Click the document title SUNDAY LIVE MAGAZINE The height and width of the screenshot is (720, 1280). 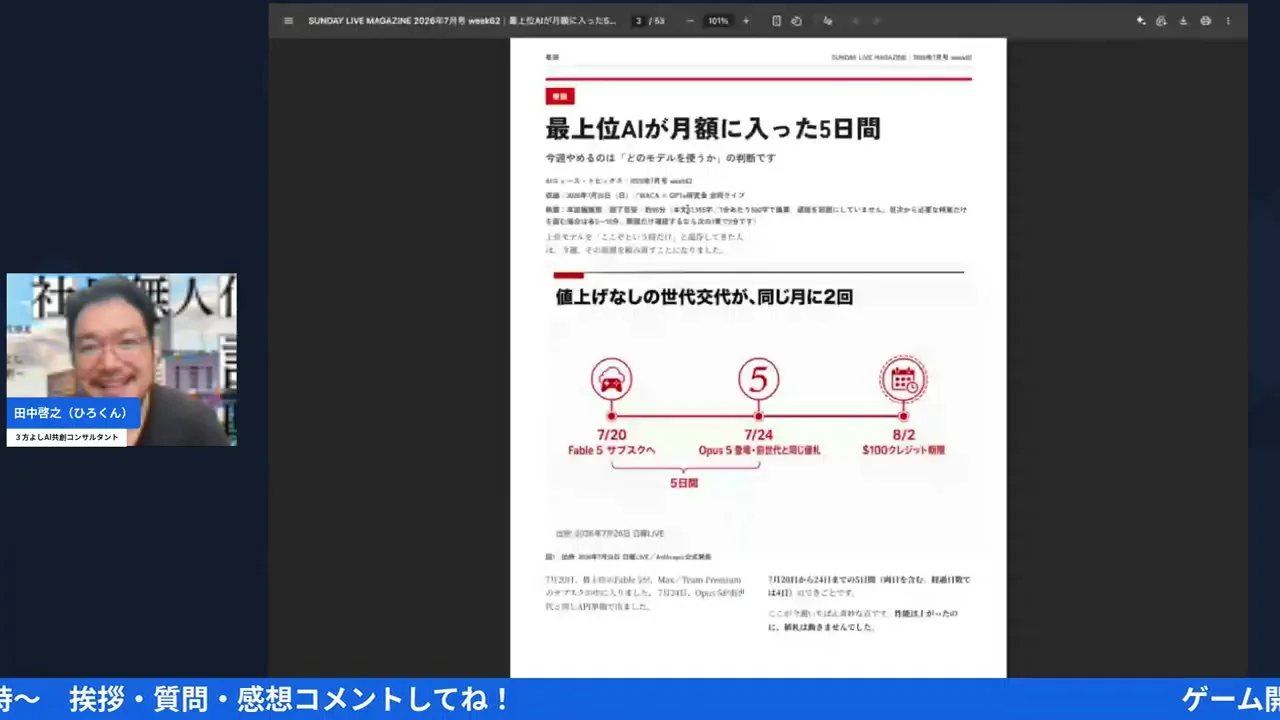462,21
